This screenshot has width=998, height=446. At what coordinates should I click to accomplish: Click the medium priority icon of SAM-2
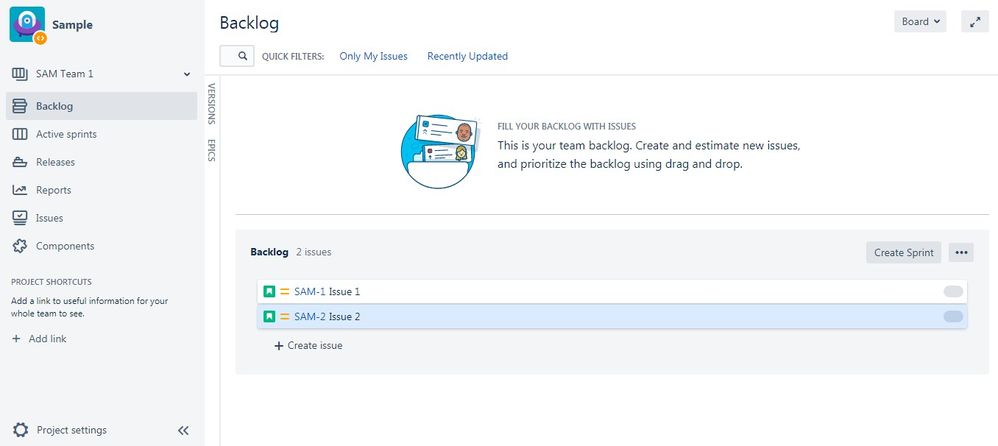(x=285, y=316)
